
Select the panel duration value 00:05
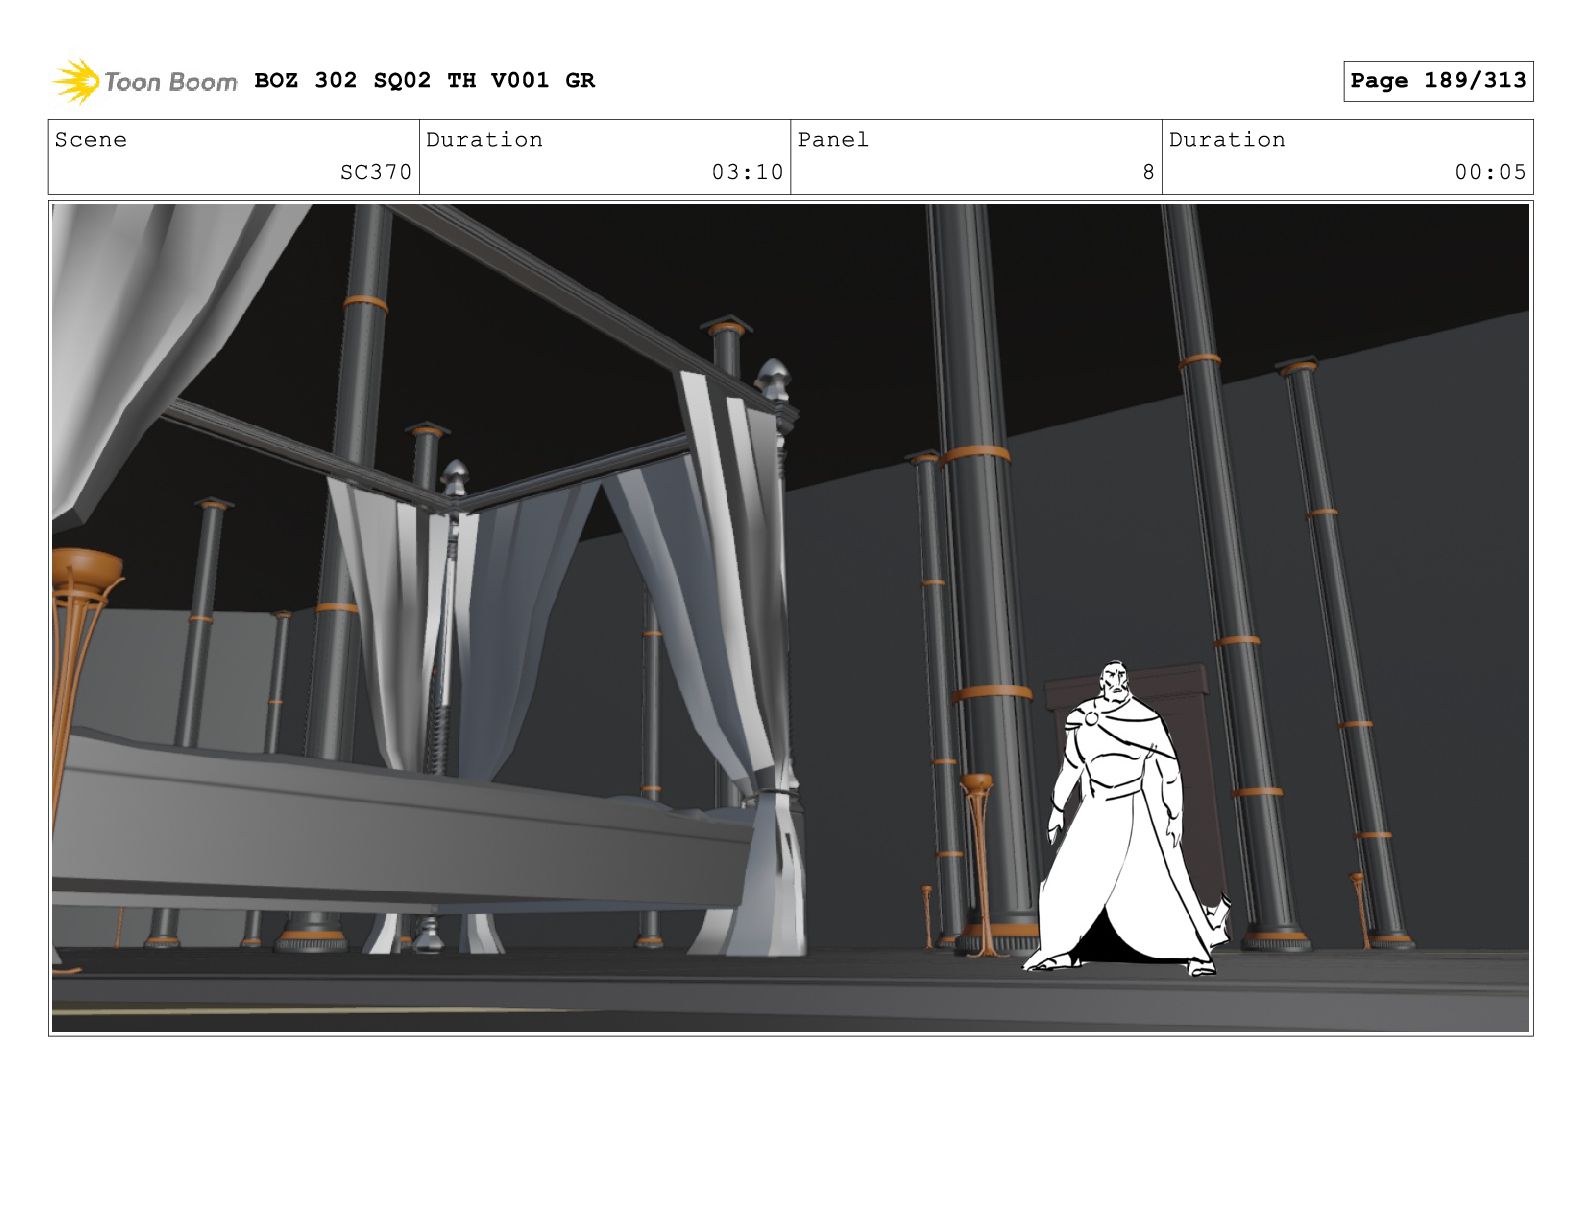click(x=1490, y=172)
